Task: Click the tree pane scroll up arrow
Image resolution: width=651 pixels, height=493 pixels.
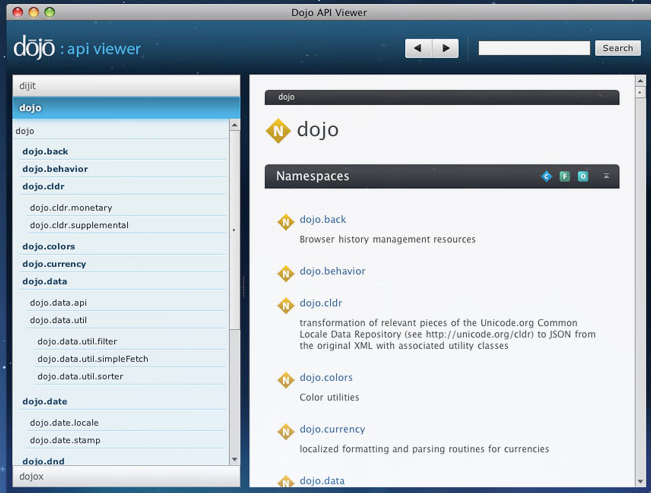Action: [235, 125]
